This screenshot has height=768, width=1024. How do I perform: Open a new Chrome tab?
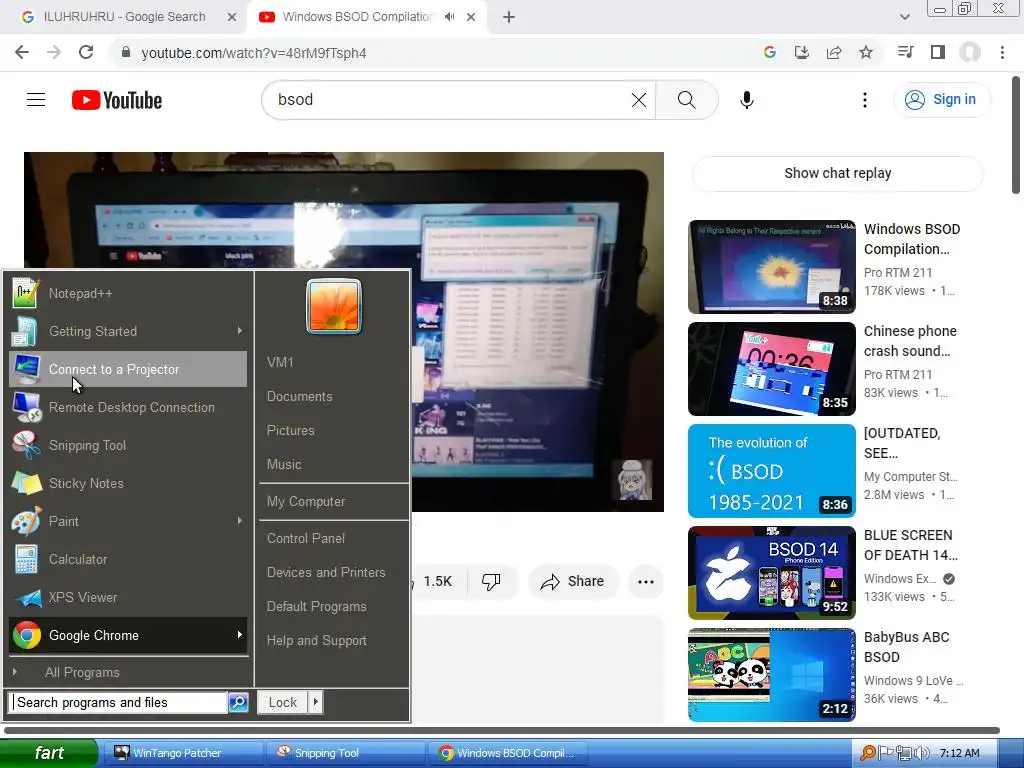coord(509,17)
